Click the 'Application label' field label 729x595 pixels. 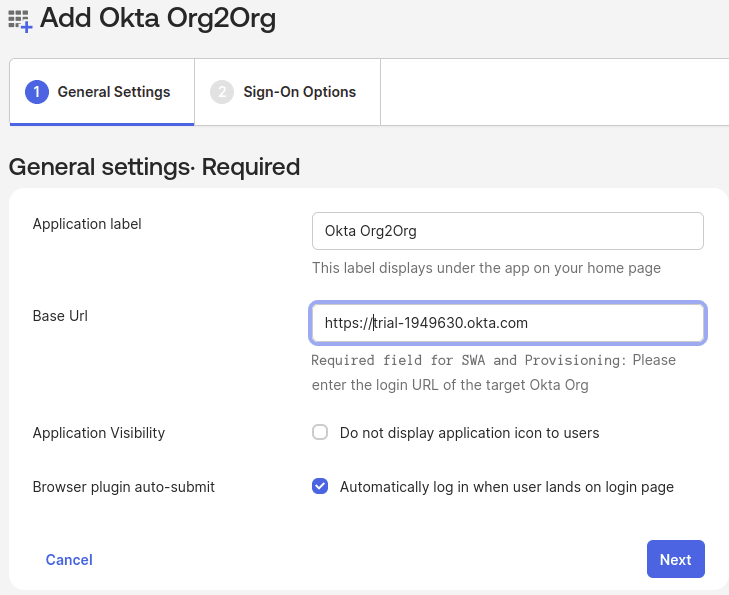pyautogui.click(x=87, y=224)
